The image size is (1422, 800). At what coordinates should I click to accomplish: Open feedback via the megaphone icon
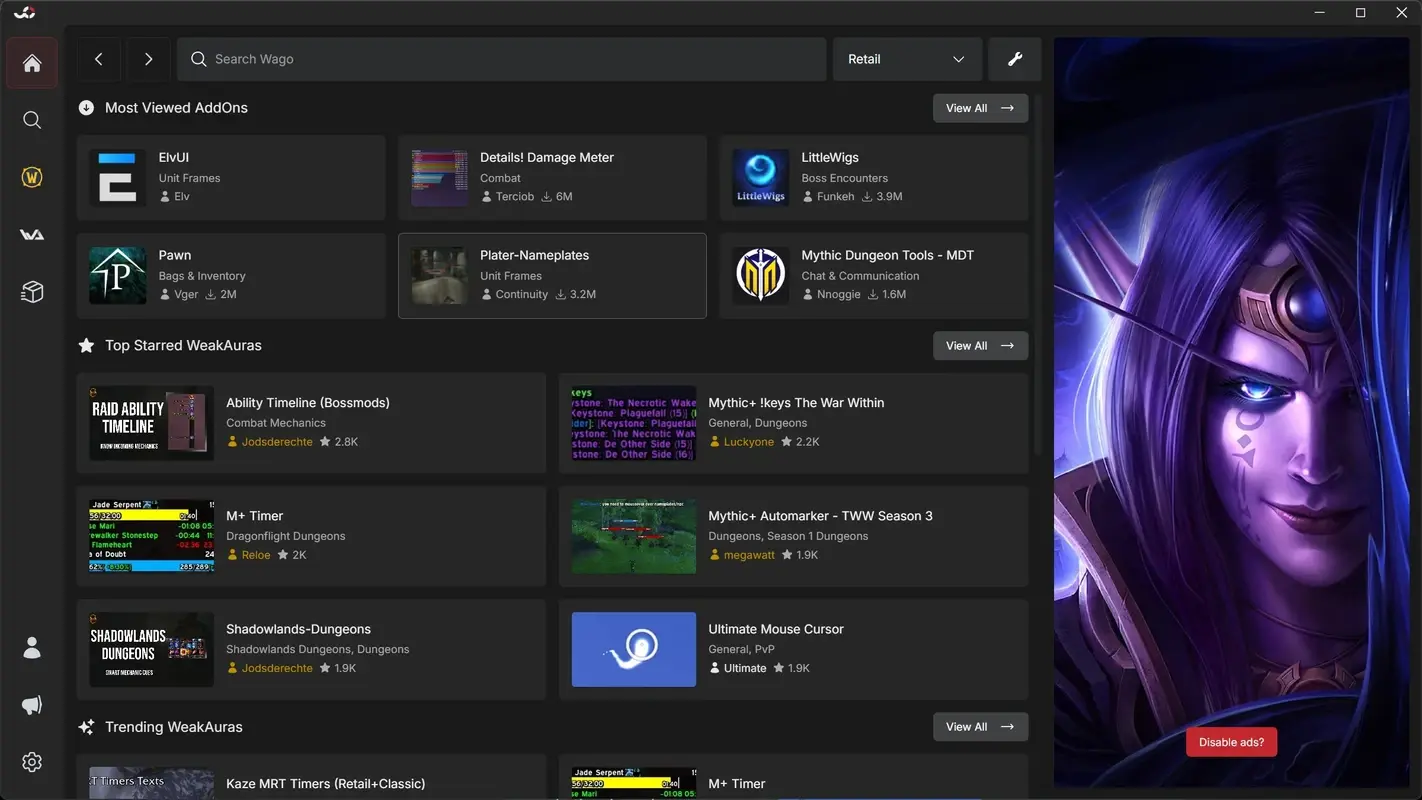(31, 704)
